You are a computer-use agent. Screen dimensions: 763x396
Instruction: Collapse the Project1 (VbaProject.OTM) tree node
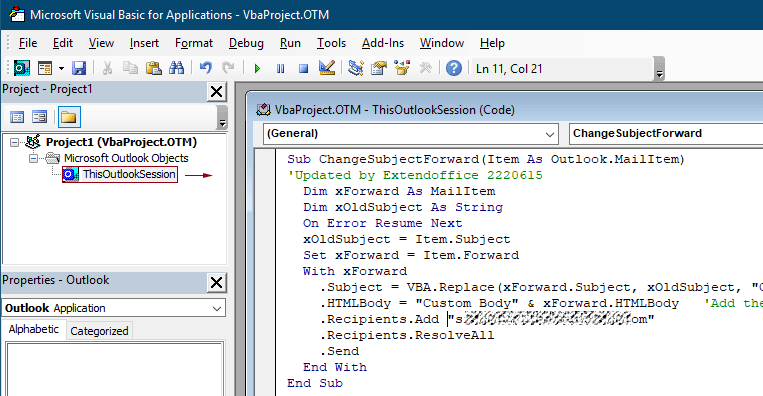(15, 143)
